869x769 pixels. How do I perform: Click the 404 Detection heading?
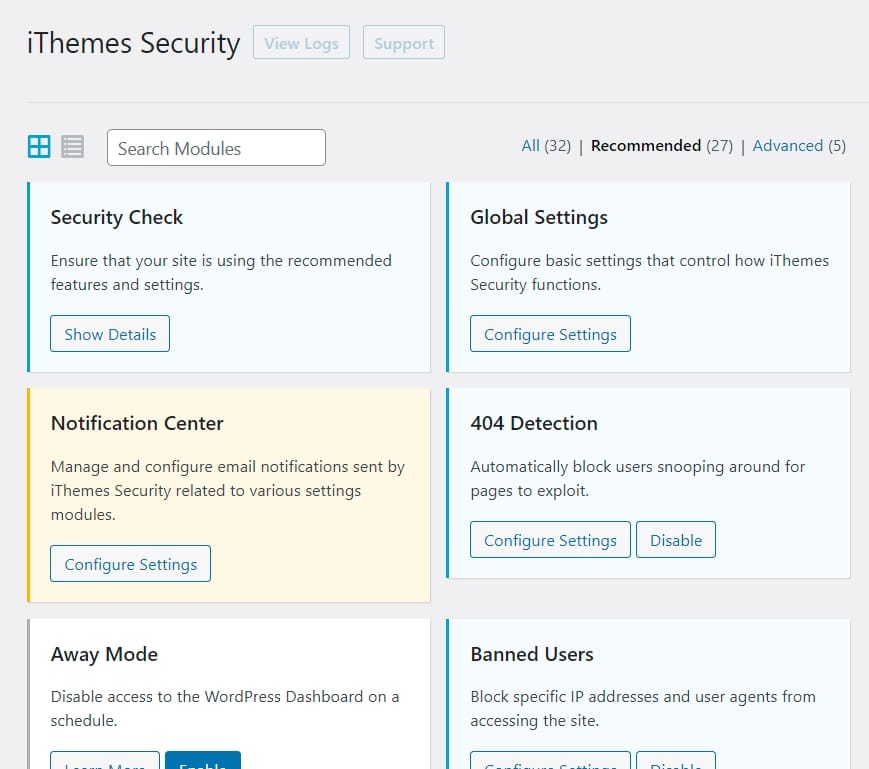tap(534, 423)
